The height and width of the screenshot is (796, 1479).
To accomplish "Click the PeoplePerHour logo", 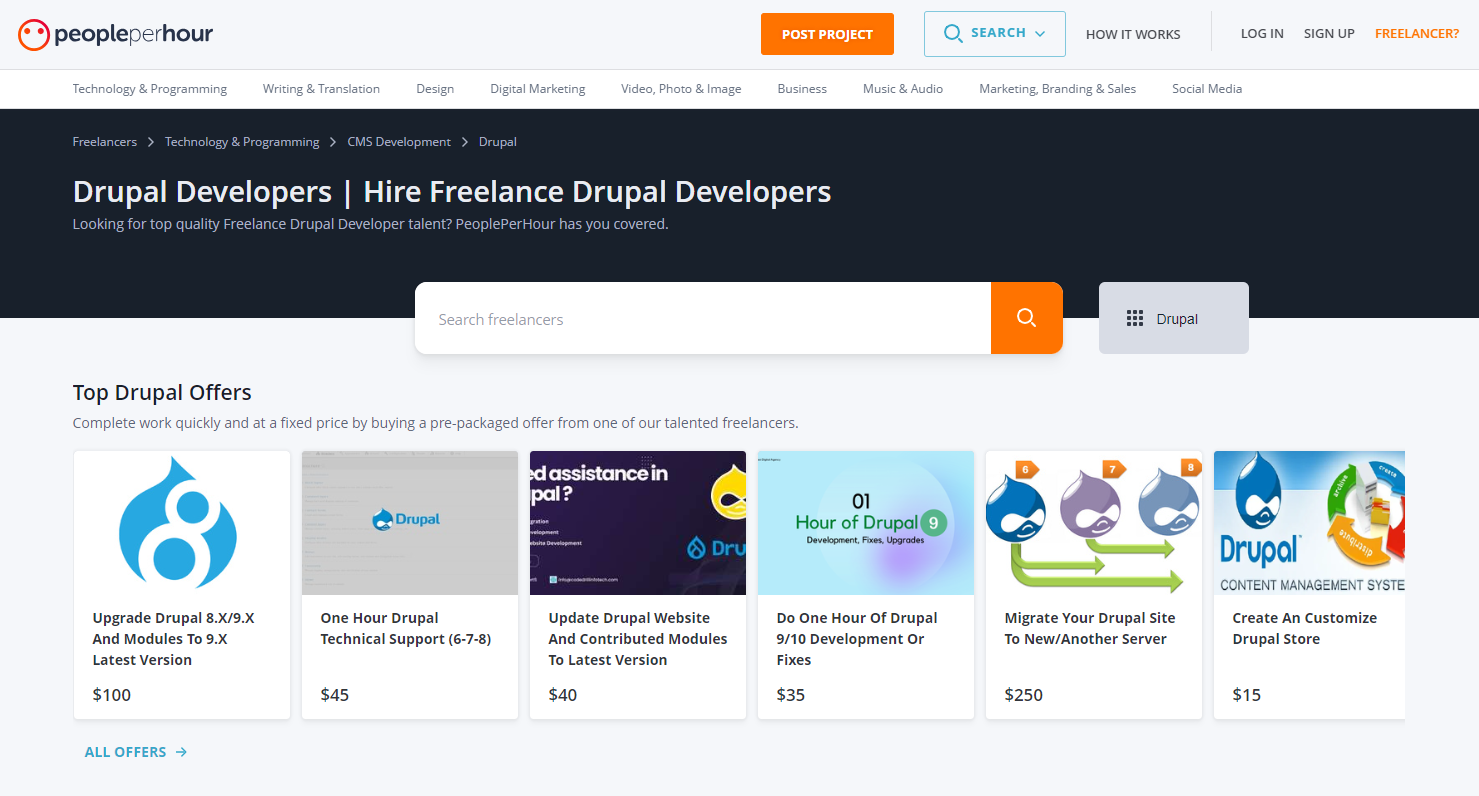I will (x=115, y=35).
